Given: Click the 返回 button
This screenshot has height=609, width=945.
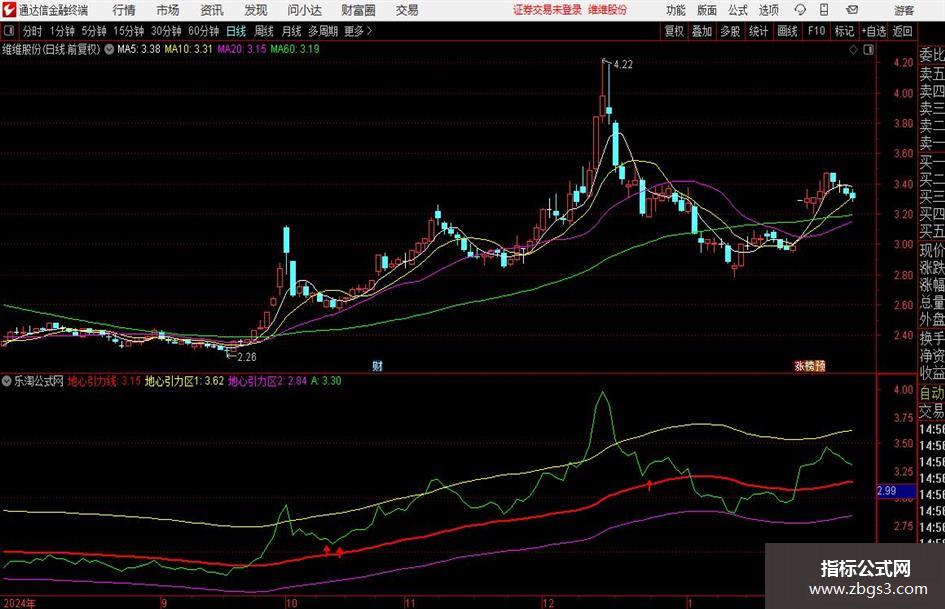Looking at the screenshot, I should tap(902, 31).
